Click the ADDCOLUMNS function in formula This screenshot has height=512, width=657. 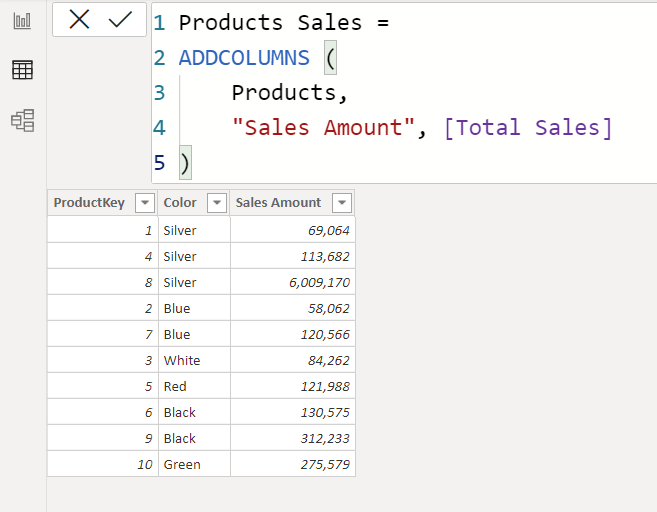pos(244,58)
